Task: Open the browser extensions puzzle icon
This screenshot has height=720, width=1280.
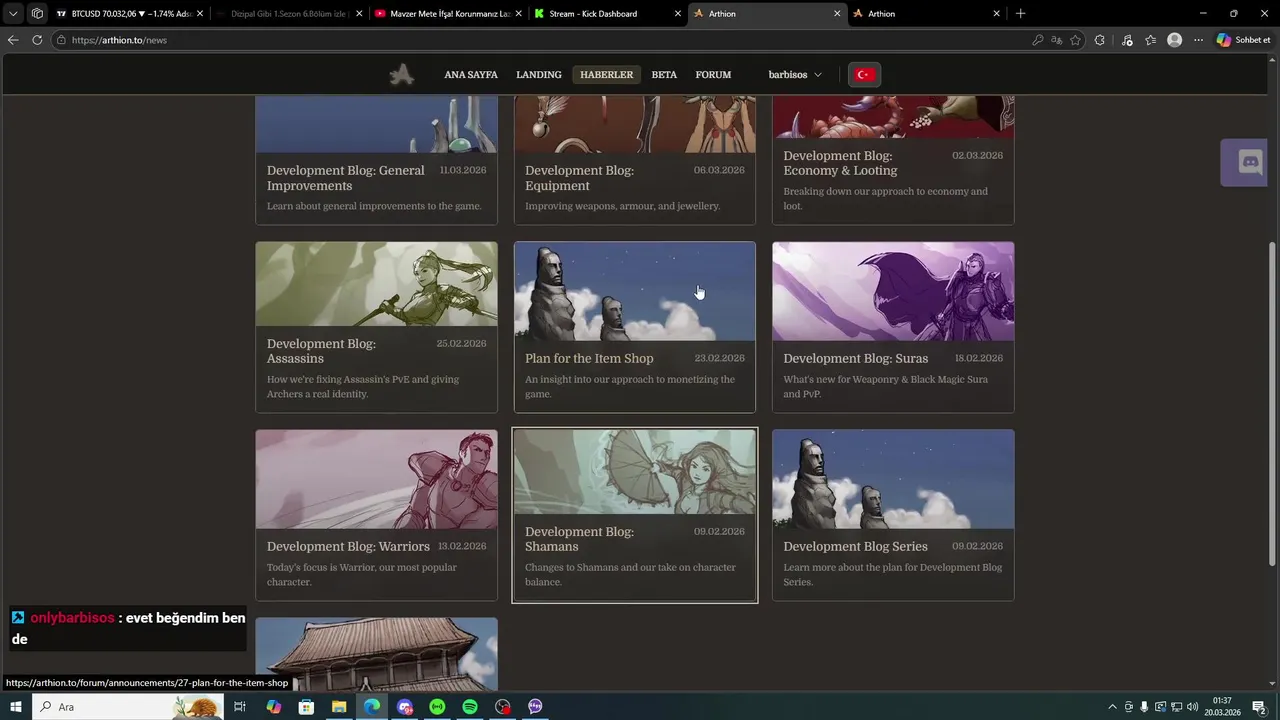Action: point(1100,40)
